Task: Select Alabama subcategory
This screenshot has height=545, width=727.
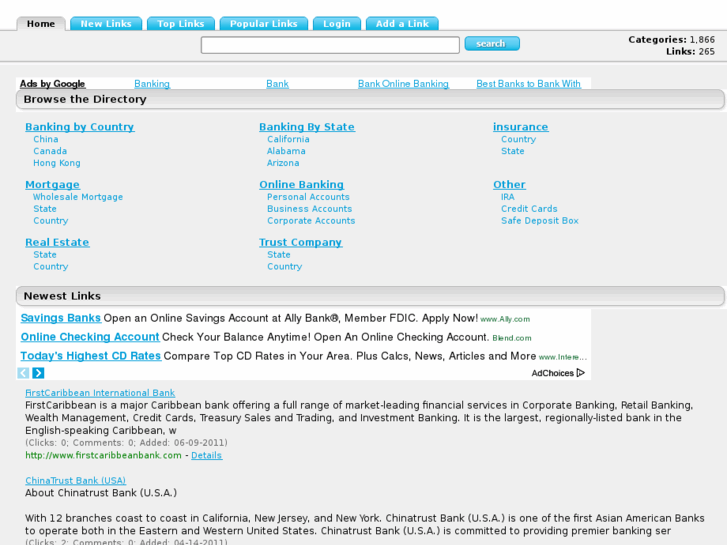Action: tap(286, 151)
